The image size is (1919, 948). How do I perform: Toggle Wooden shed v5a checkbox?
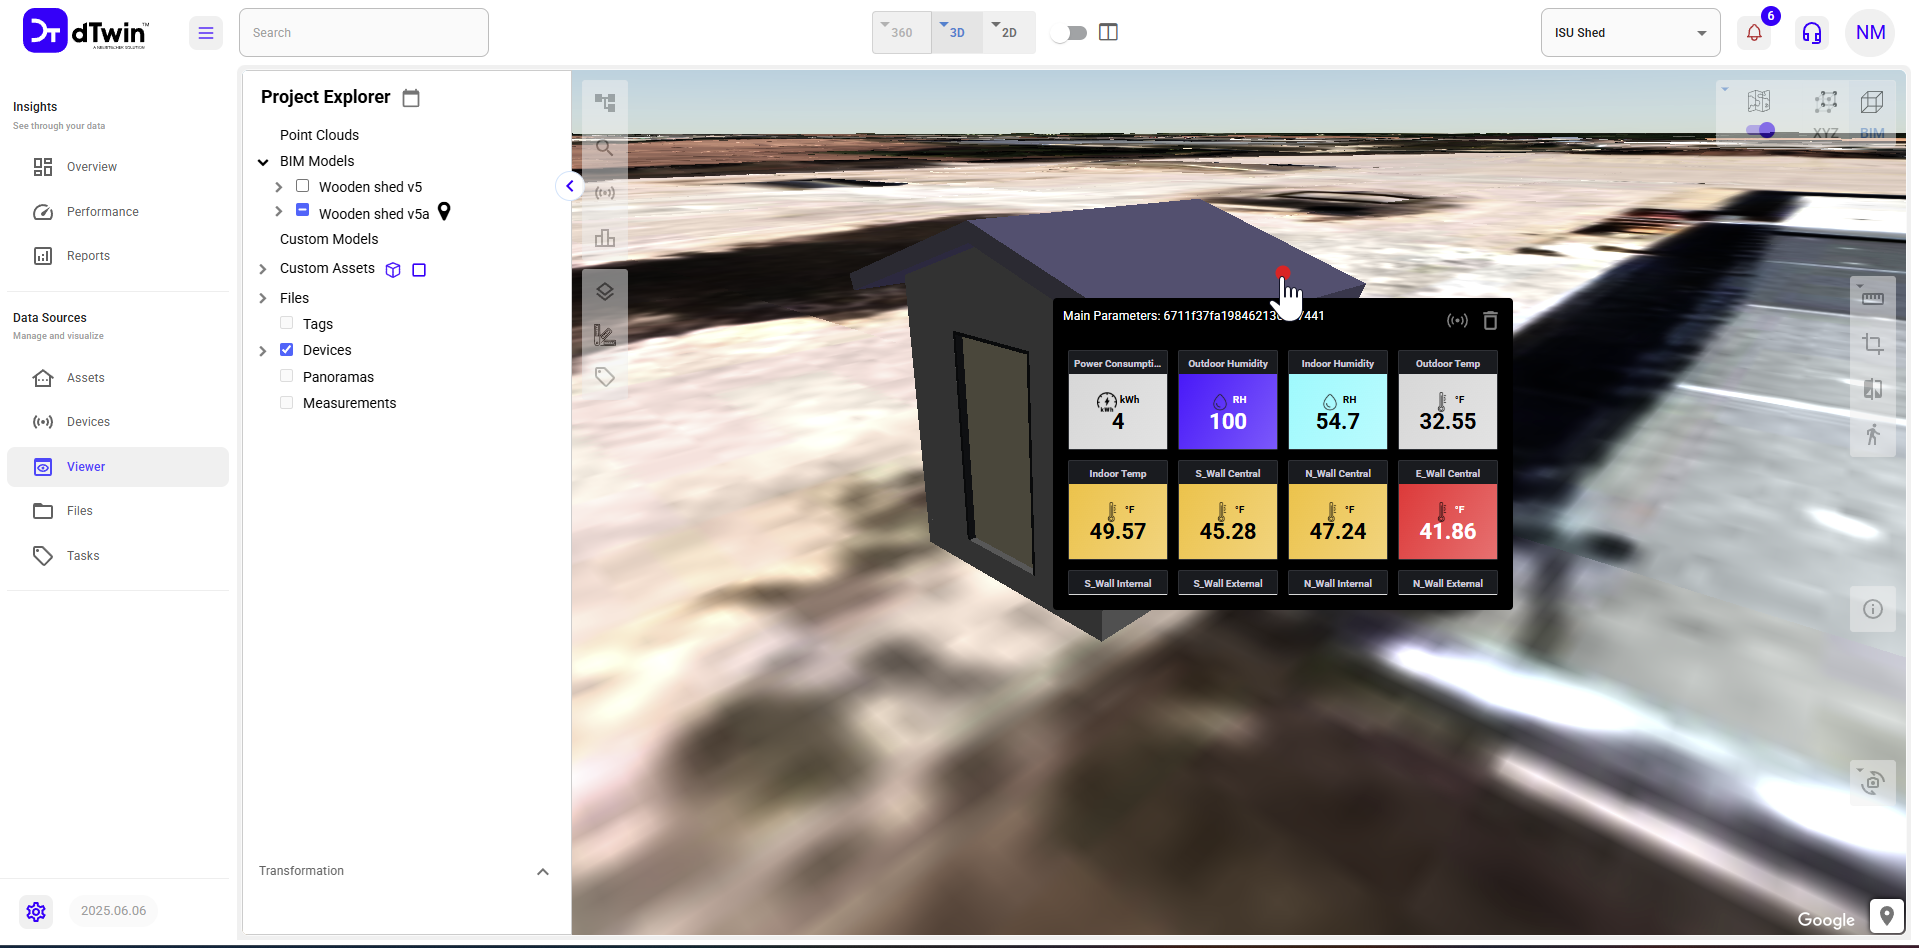point(302,210)
